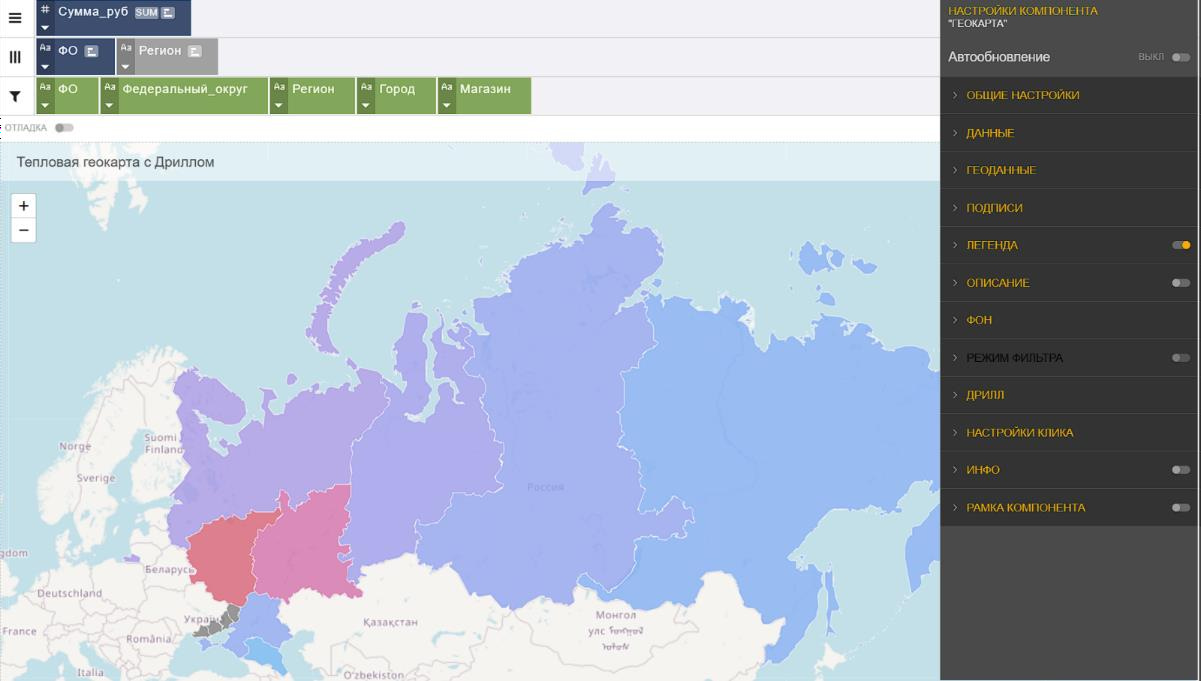Turn on the Описание switch

[x=1181, y=283]
